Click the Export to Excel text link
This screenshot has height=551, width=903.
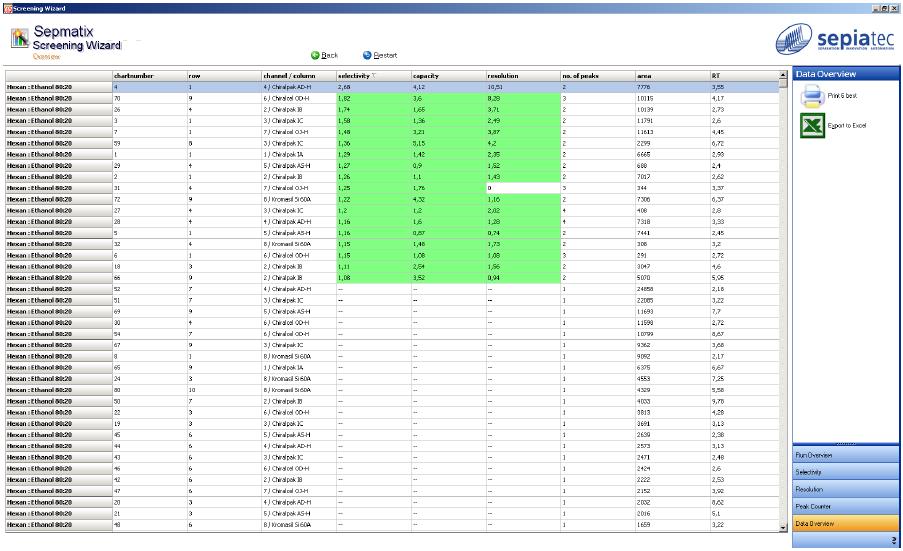tap(846, 127)
